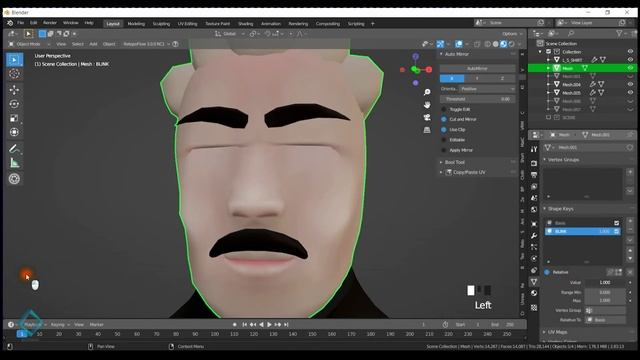The image size is (640, 360).
Task: Pick the Annotate pencil tool
Action: (x=14, y=149)
